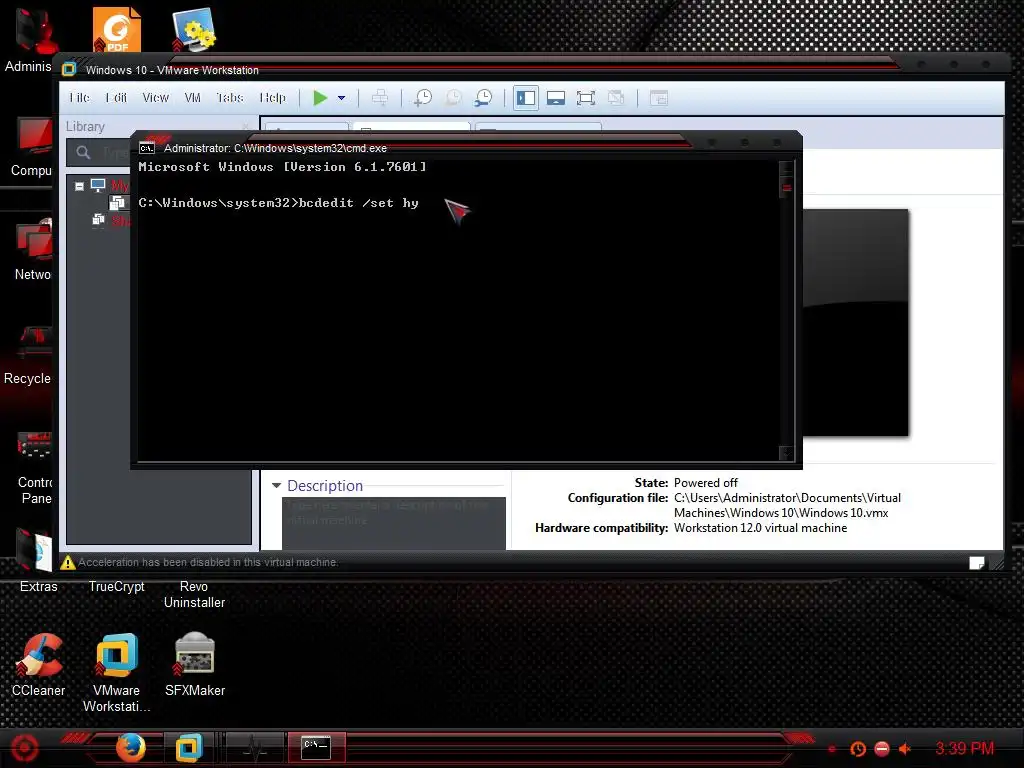Select the VMware Workstation desktop shortcut
This screenshot has width=1024, height=768.
coord(116,672)
